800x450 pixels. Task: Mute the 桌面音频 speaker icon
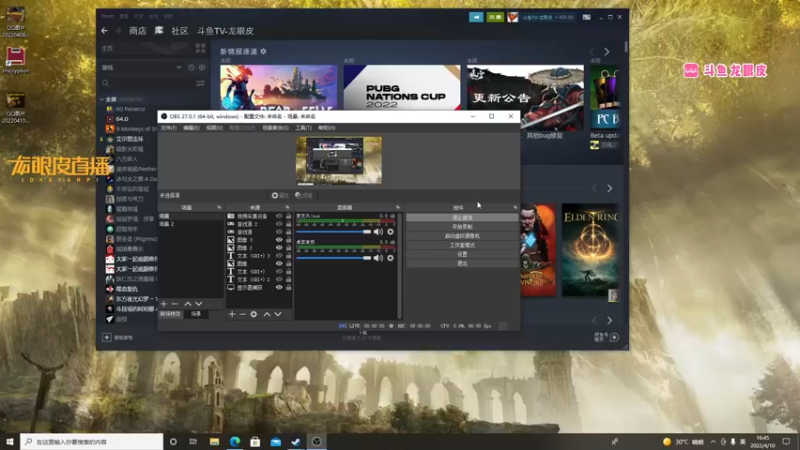378,258
